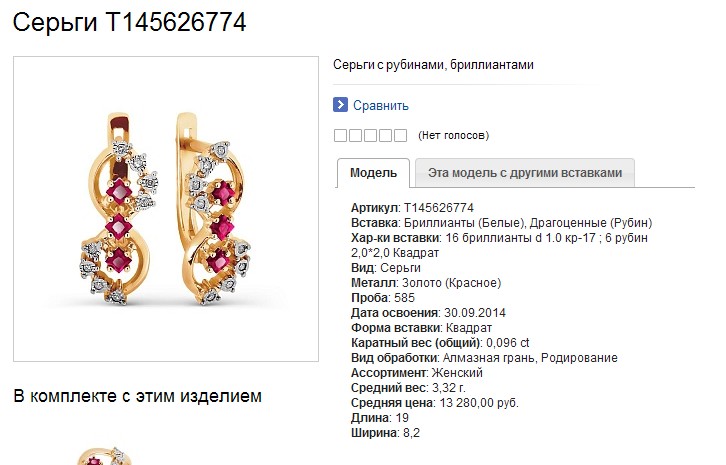Rate three stars using third rating box
This screenshot has width=726, height=465.
click(370, 135)
